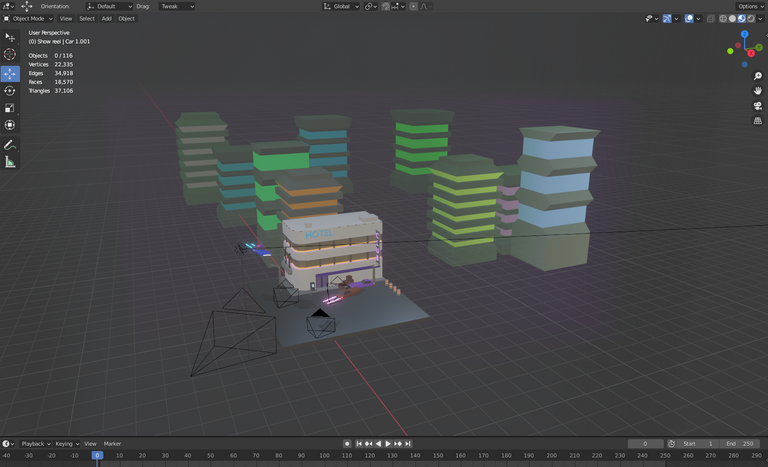Click the zoom view magnifier icon
This screenshot has width=768, height=467.
coord(758,76)
